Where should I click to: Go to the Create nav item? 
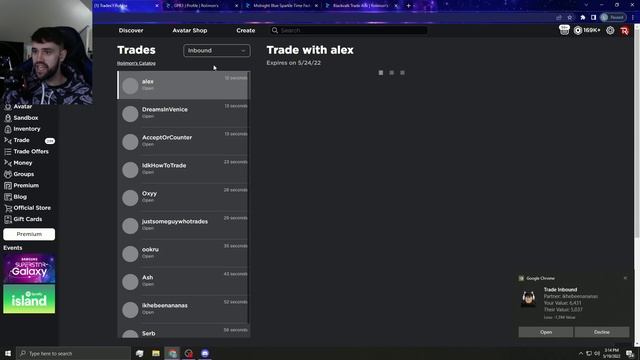(x=246, y=30)
